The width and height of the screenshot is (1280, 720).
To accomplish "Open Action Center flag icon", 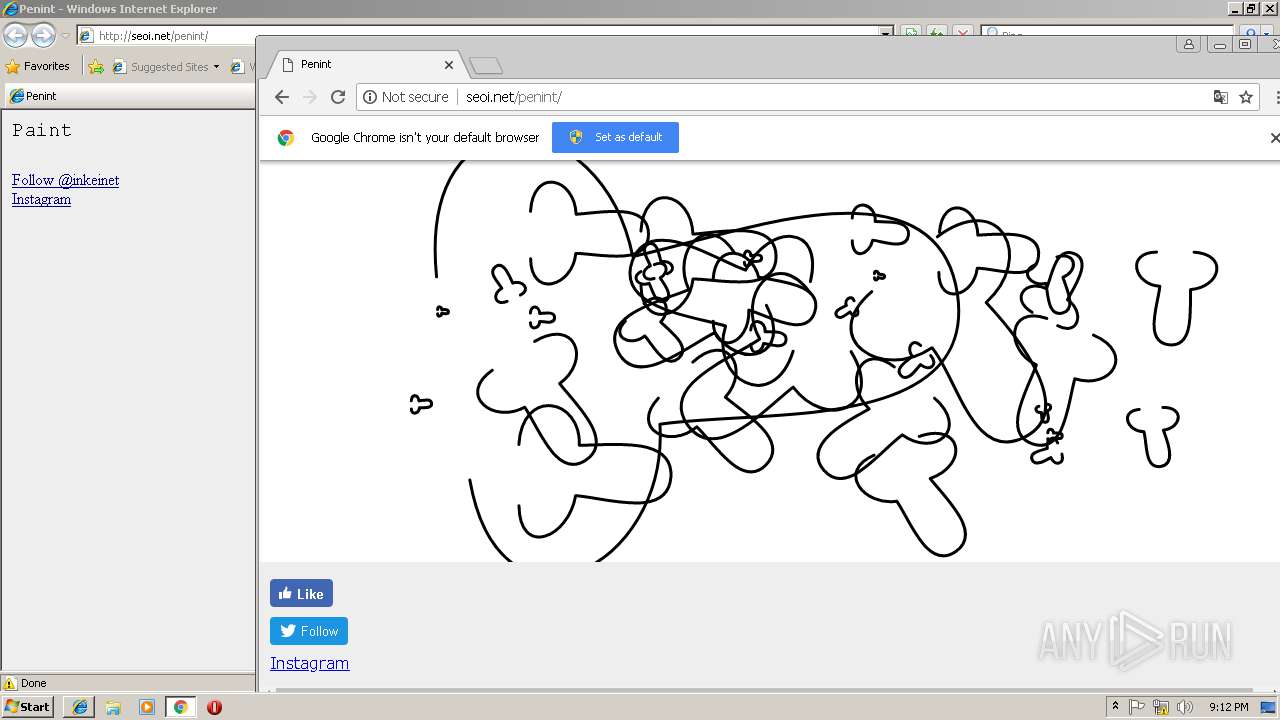I will click(x=1137, y=707).
